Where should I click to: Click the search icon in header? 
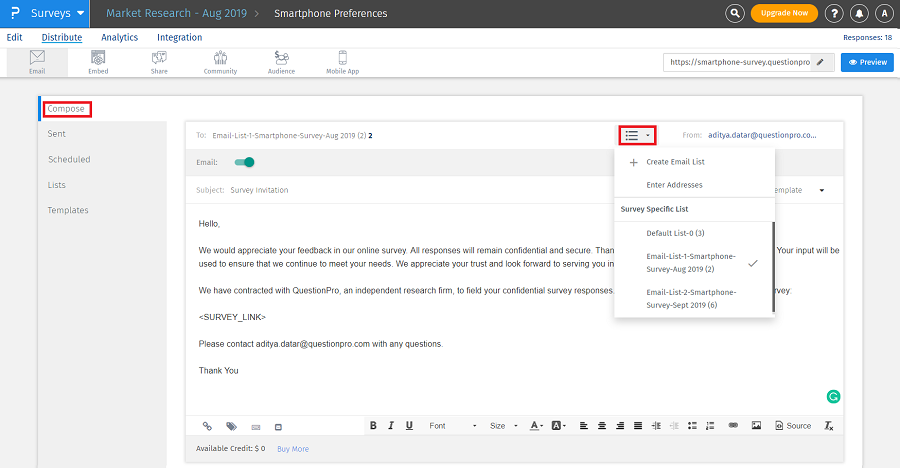tap(736, 13)
